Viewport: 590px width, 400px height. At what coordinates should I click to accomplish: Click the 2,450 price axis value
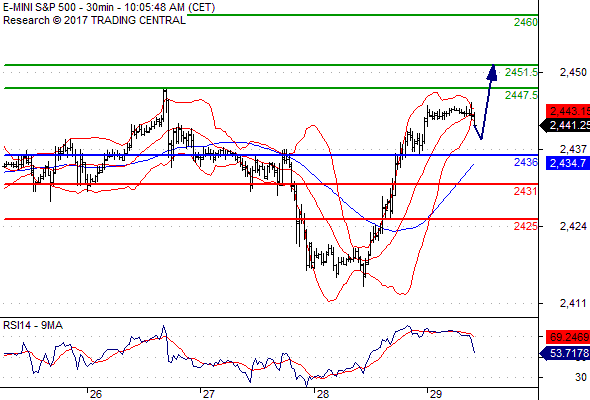(x=573, y=72)
